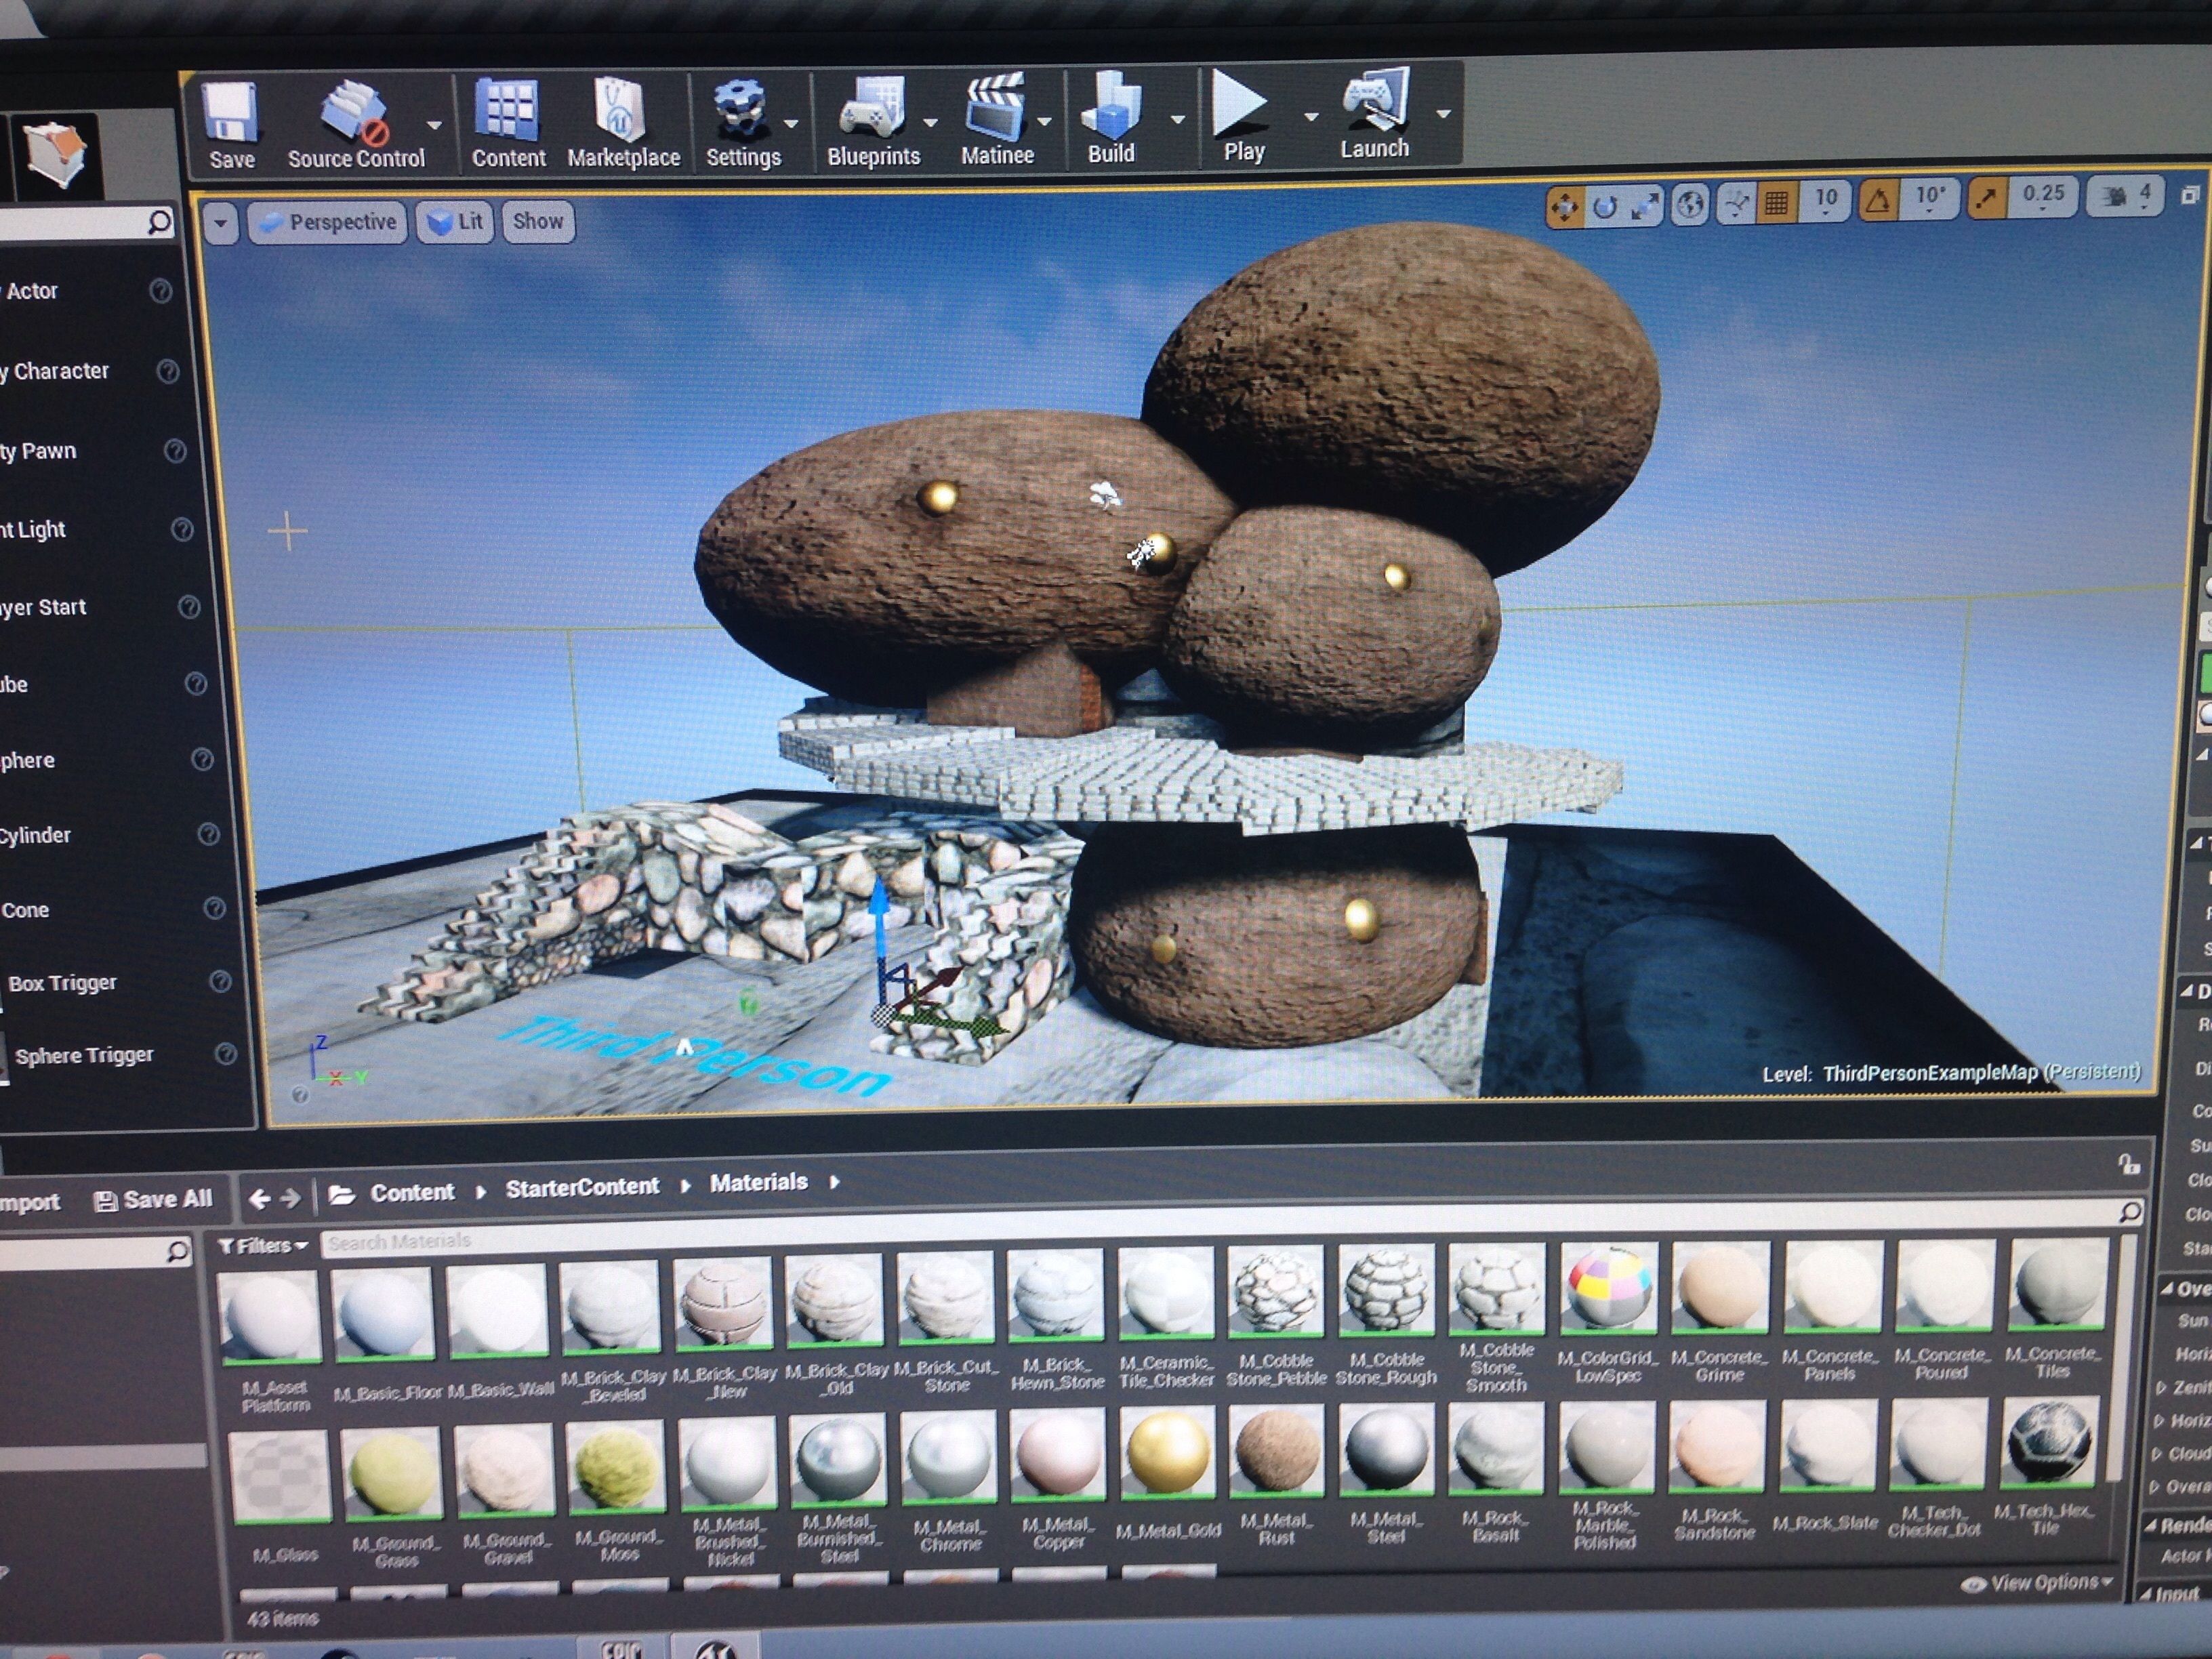
Task: Navigate to the StarterContent breadcrumb folder
Action: tap(582, 1187)
